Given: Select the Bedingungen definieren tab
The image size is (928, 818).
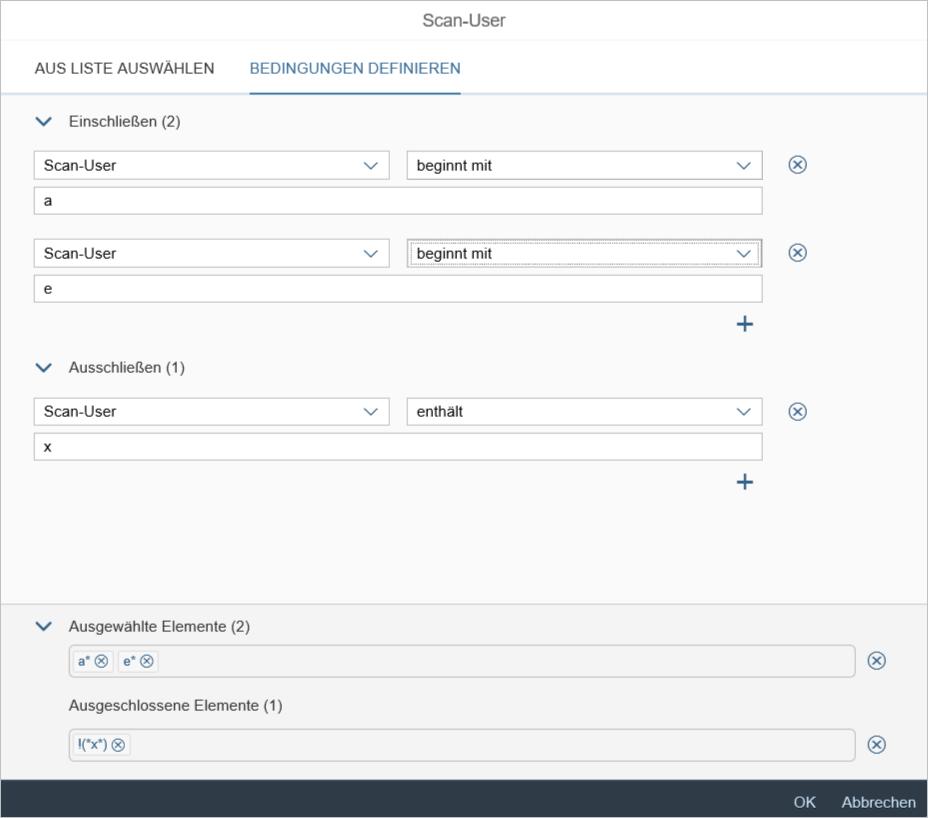Looking at the screenshot, I should pyautogui.click(x=355, y=69).
